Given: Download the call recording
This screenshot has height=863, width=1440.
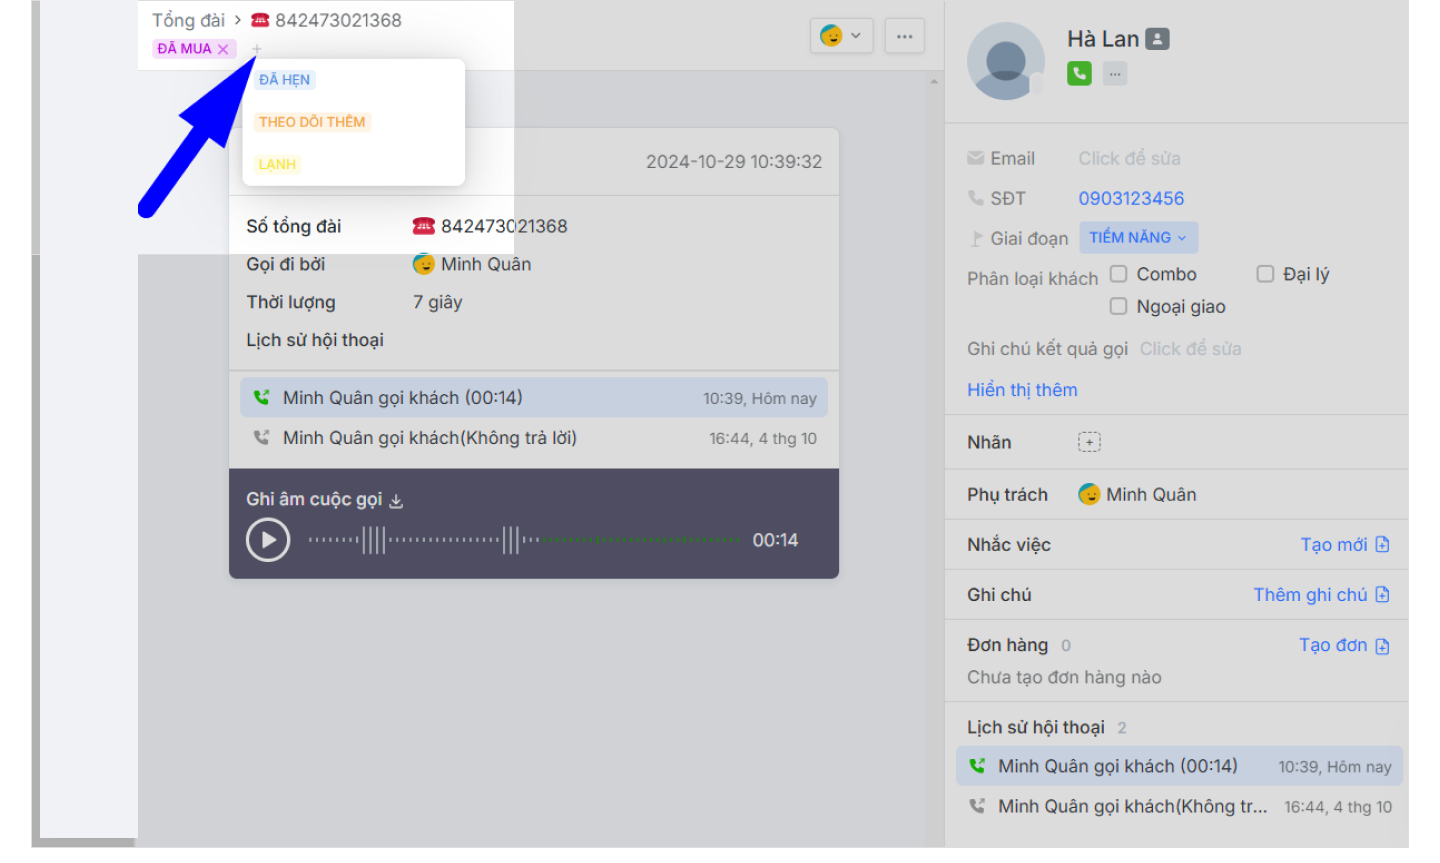Looking at the screenshot, I should [396, 501].
